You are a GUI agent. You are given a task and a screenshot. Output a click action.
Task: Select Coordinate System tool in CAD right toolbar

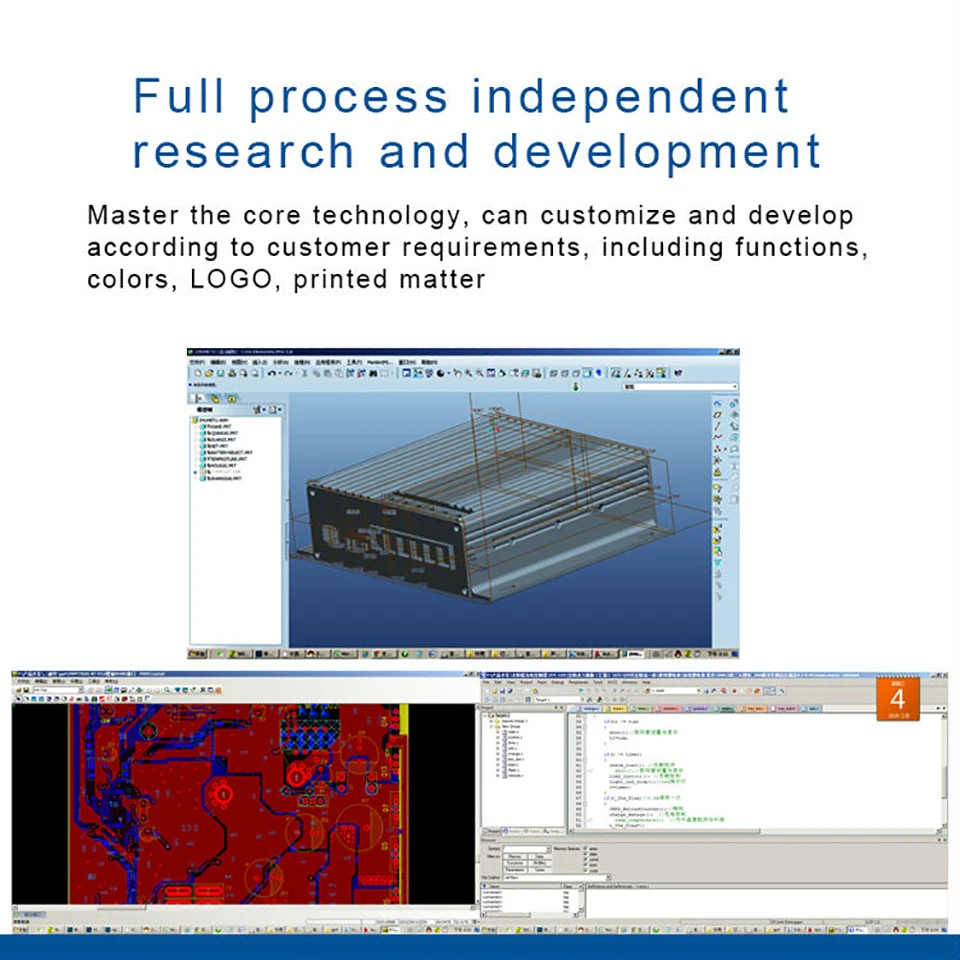[x=718, y=460]
